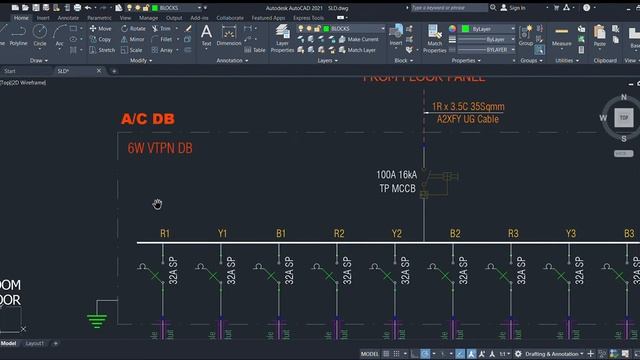Click the Undo arrow in quick access toolbar
The height and width of the screenshot is (360, 640).
coord(88,7)
